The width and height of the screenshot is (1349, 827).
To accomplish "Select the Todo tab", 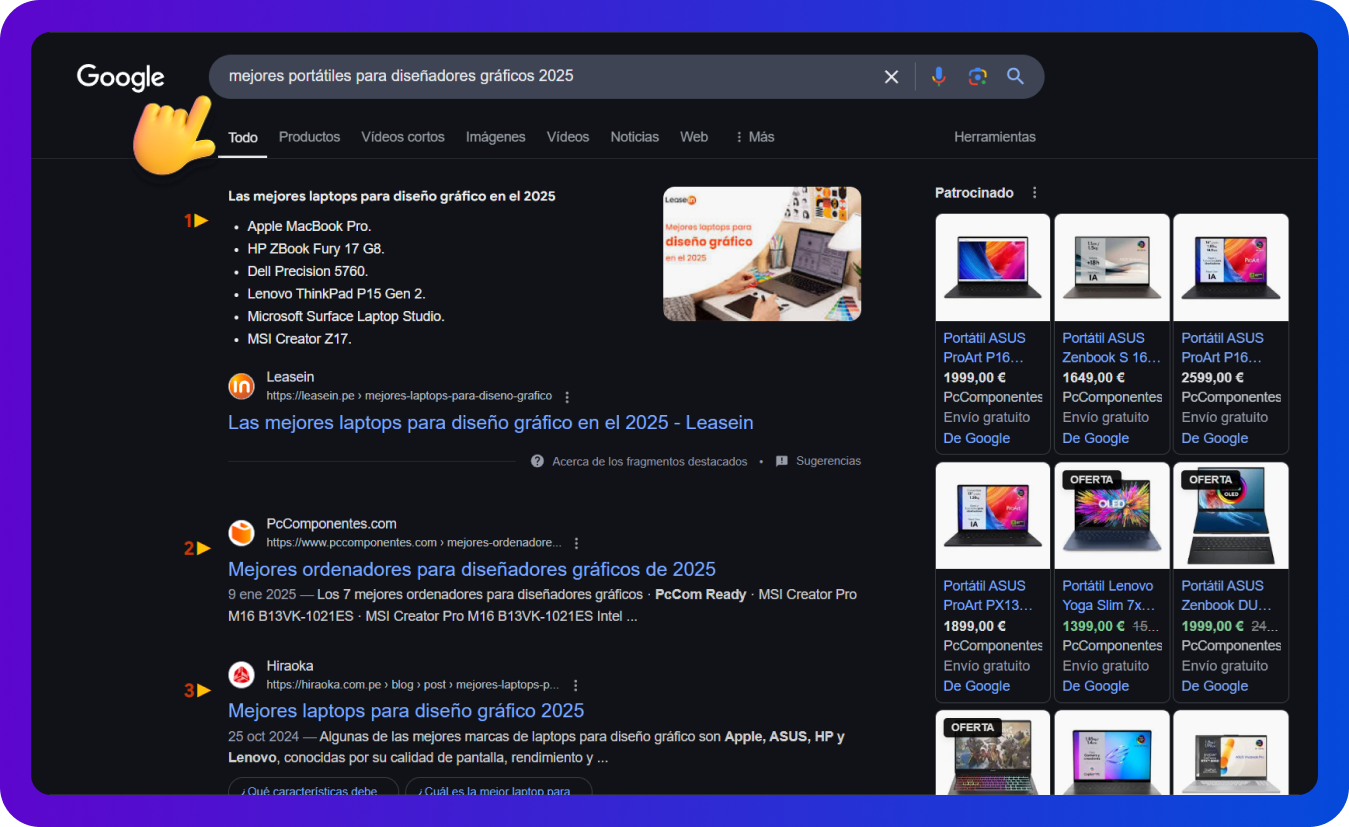I will click(x=243, y=137).
